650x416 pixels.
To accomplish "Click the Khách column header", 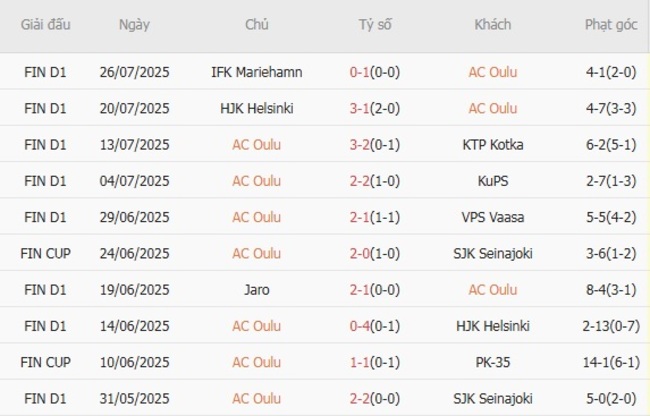I will pyautogui.click(x=493, y=25).
